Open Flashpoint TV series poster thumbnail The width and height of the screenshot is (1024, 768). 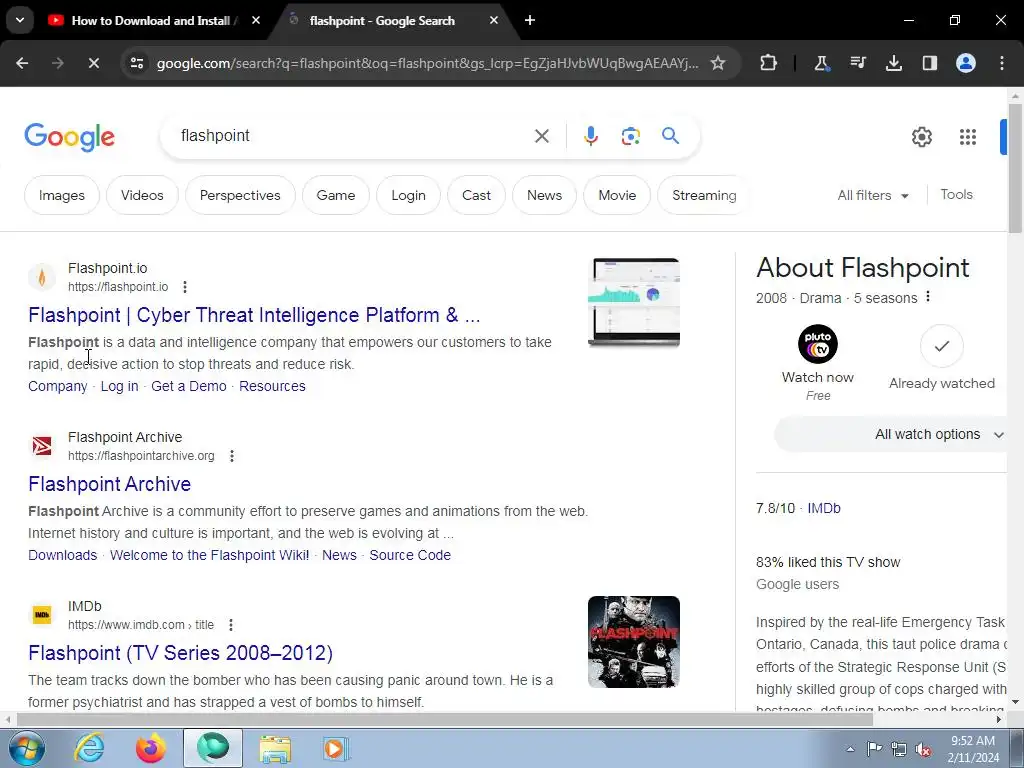[x=633, y=642]
